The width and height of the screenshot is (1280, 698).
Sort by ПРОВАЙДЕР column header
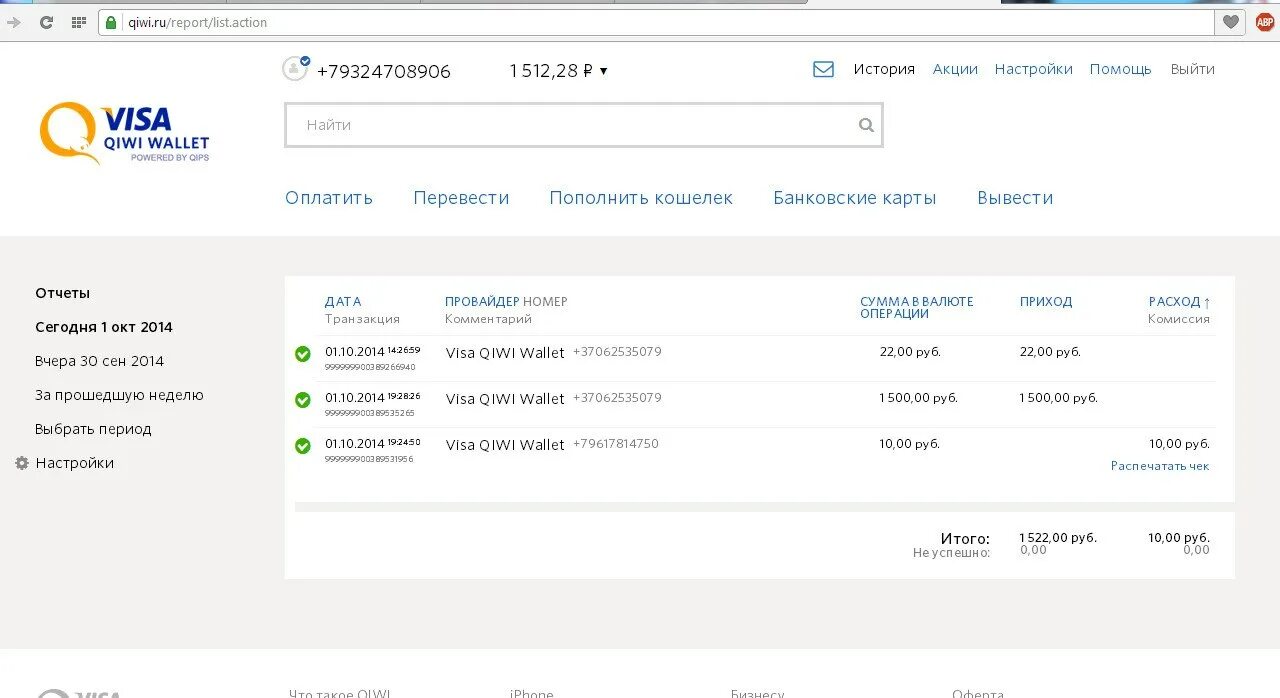coord(482,301)
